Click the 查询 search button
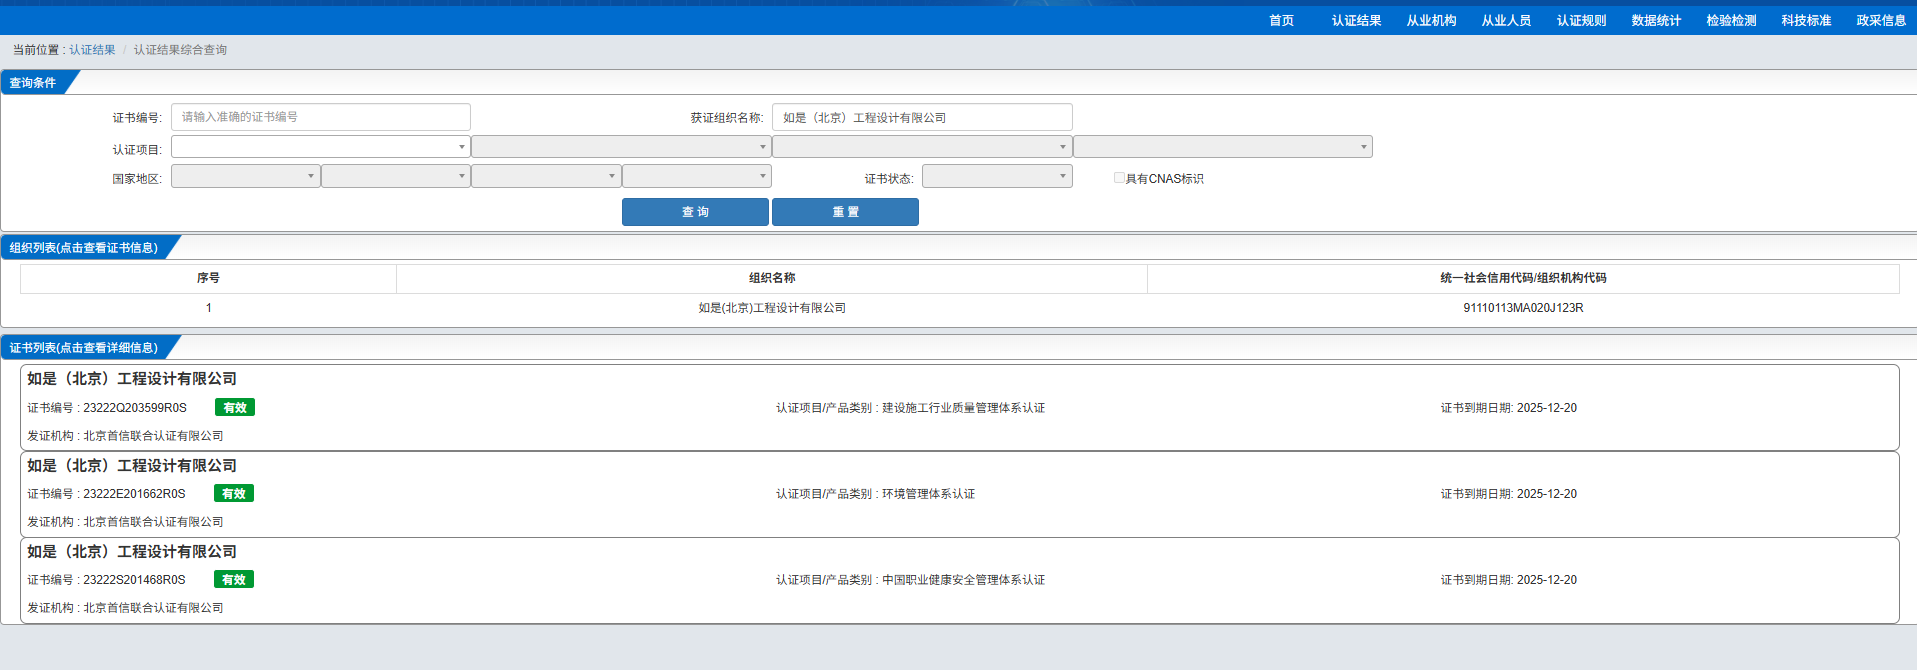 pyautogui.click(x=695, y=212)
